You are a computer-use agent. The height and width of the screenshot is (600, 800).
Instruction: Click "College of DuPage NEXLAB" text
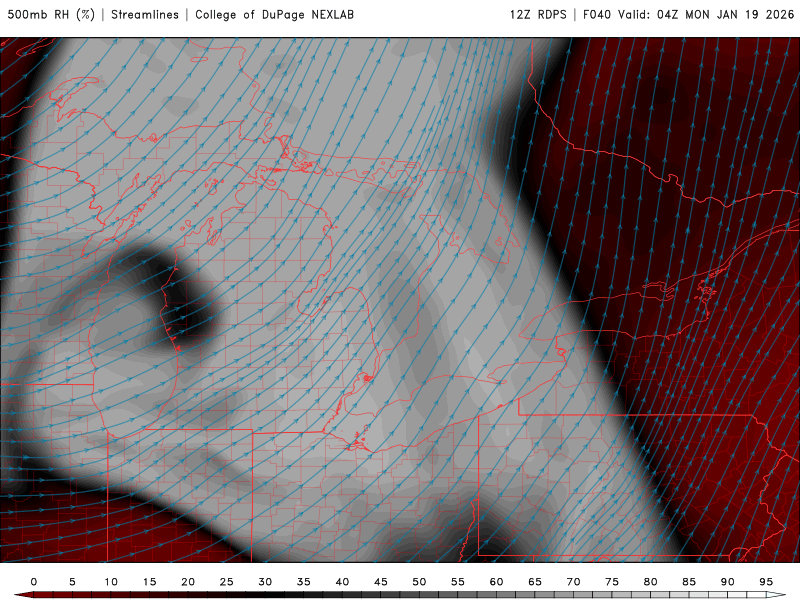274,15
